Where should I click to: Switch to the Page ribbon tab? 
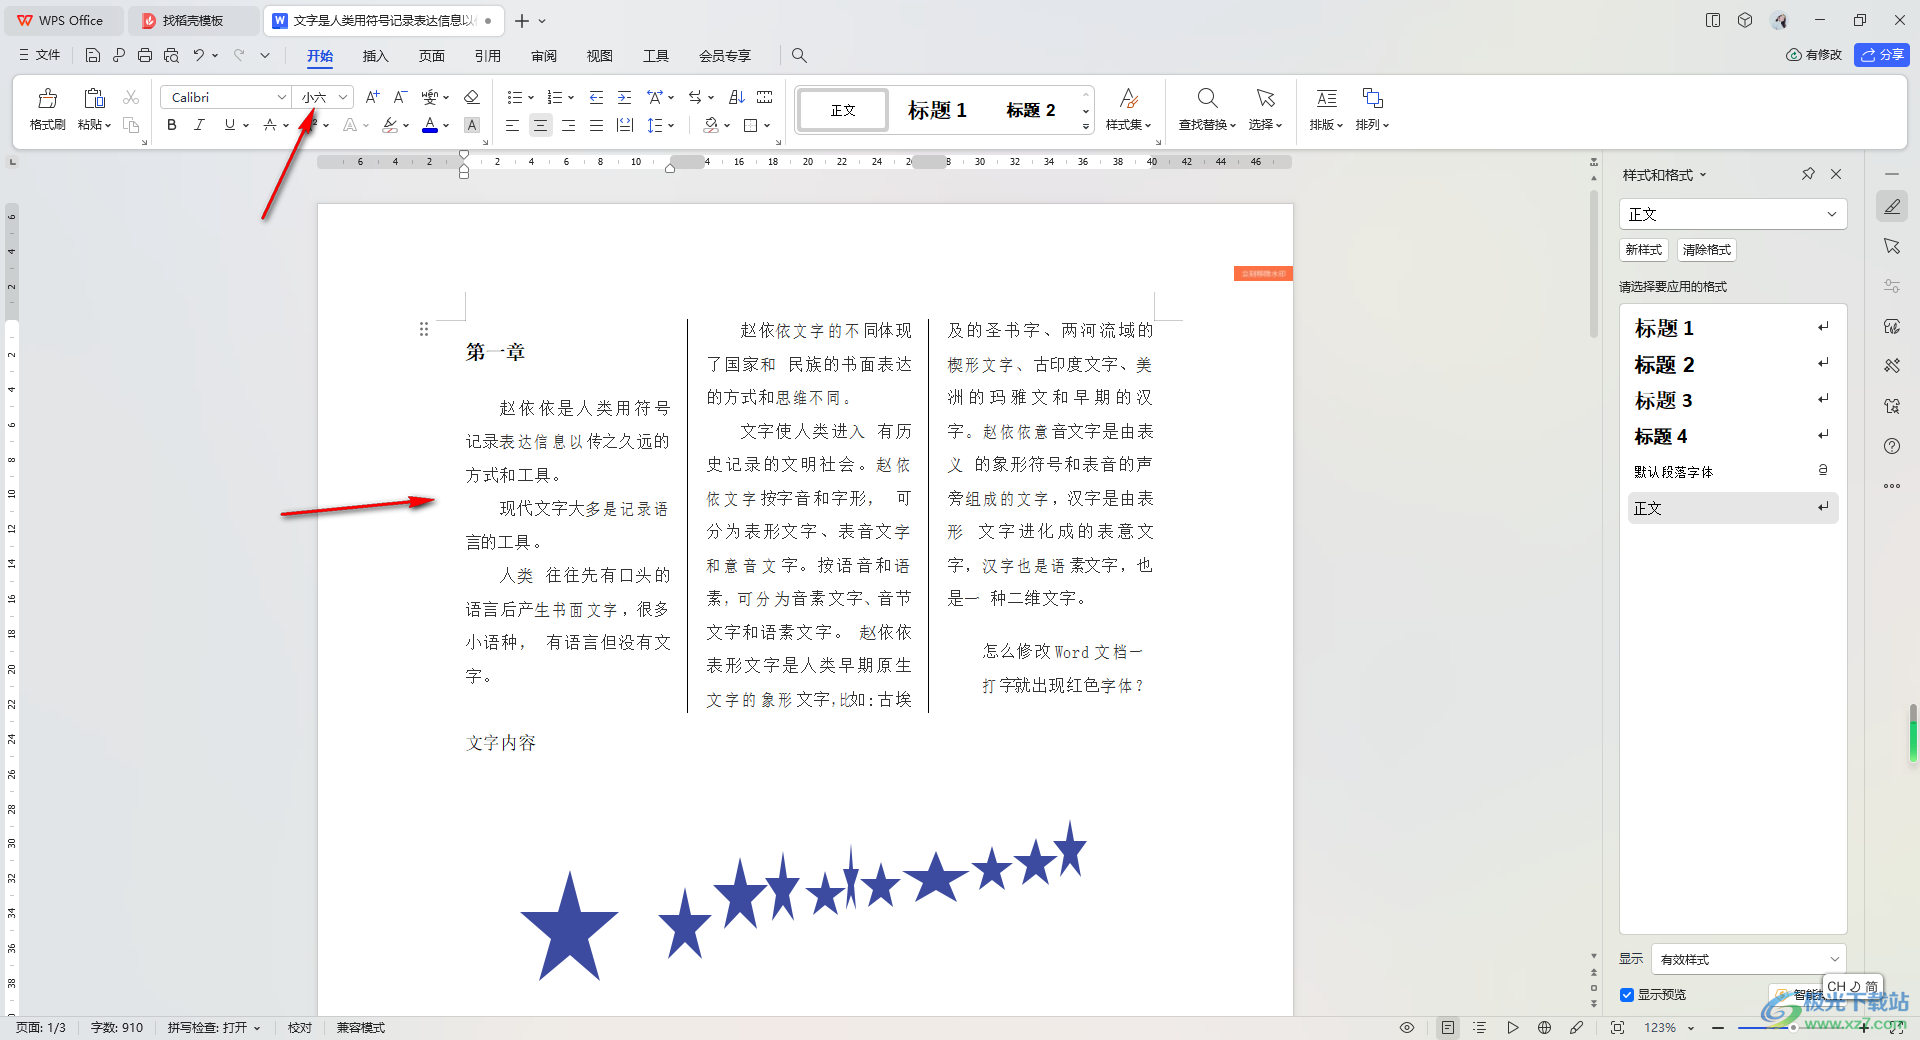pyautogui.click(x=431, y=56)
